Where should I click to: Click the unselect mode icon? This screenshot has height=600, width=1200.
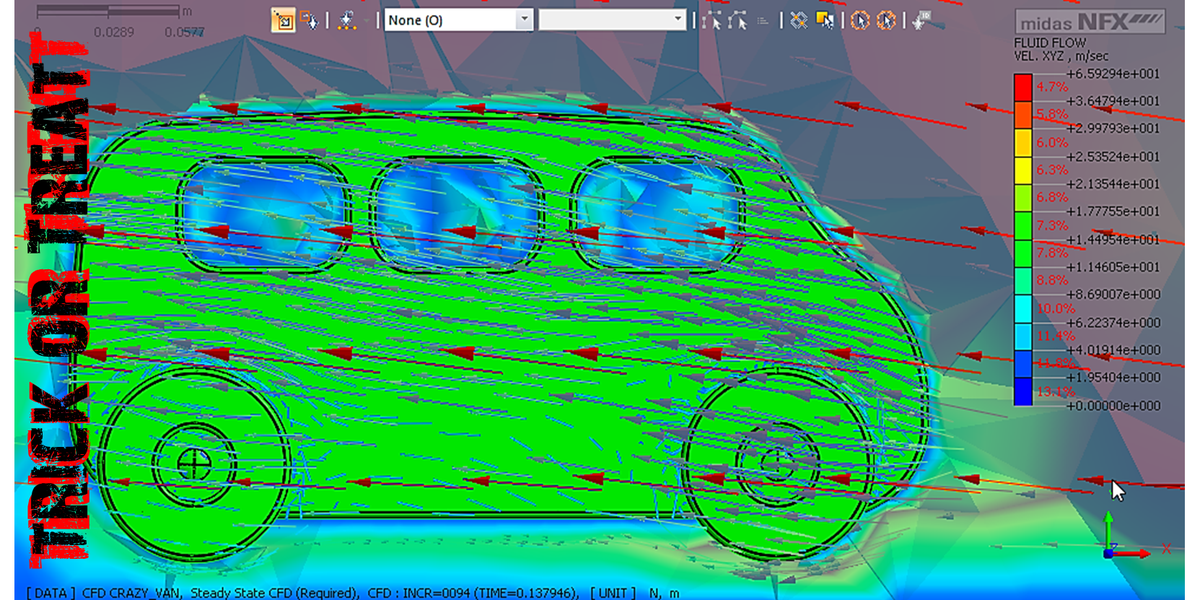tap(309, 20)
